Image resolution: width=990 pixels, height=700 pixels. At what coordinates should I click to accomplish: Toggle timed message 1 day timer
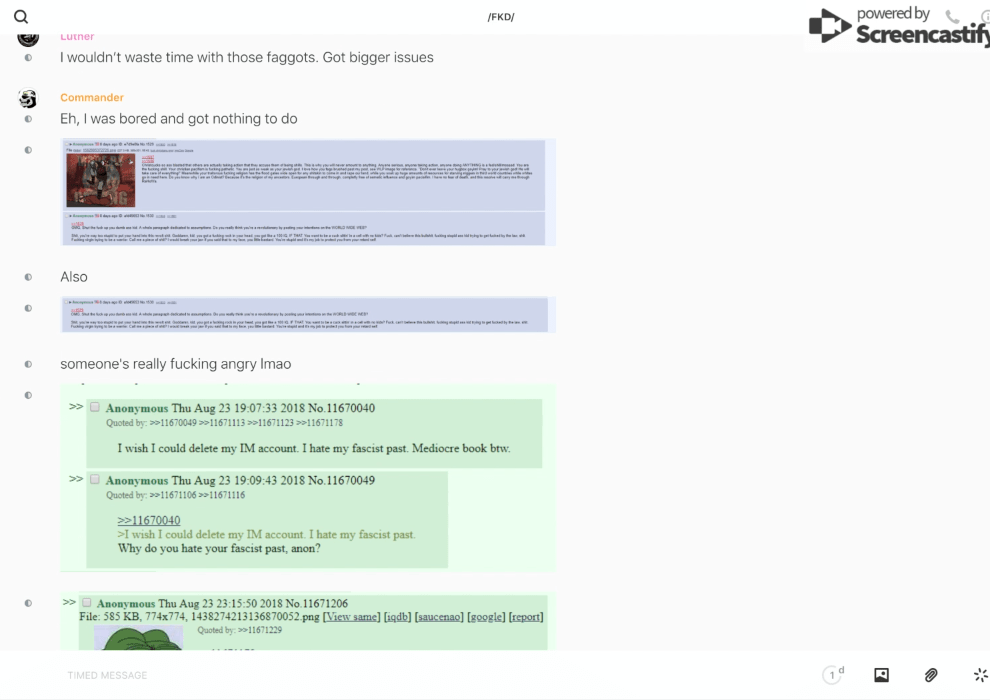pyautogui.click(x=833, y=675)
